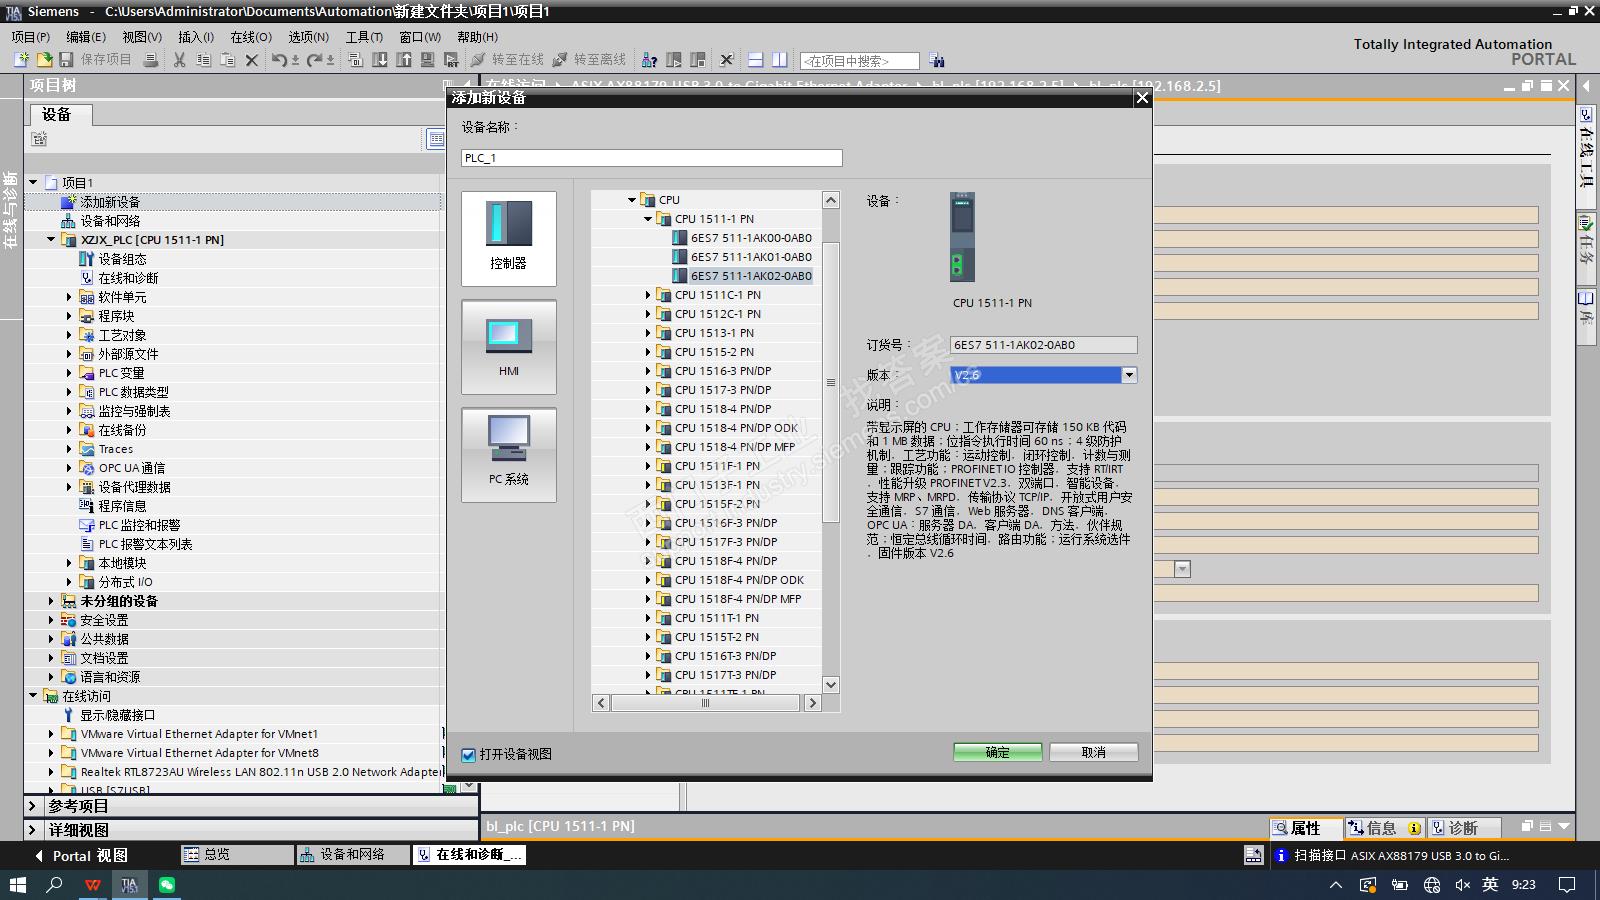The width and height of the screenshot is (1600, 900).
Task: Switch to the 设备和网络 bottom tab
Action: click(x=351, y=855)
